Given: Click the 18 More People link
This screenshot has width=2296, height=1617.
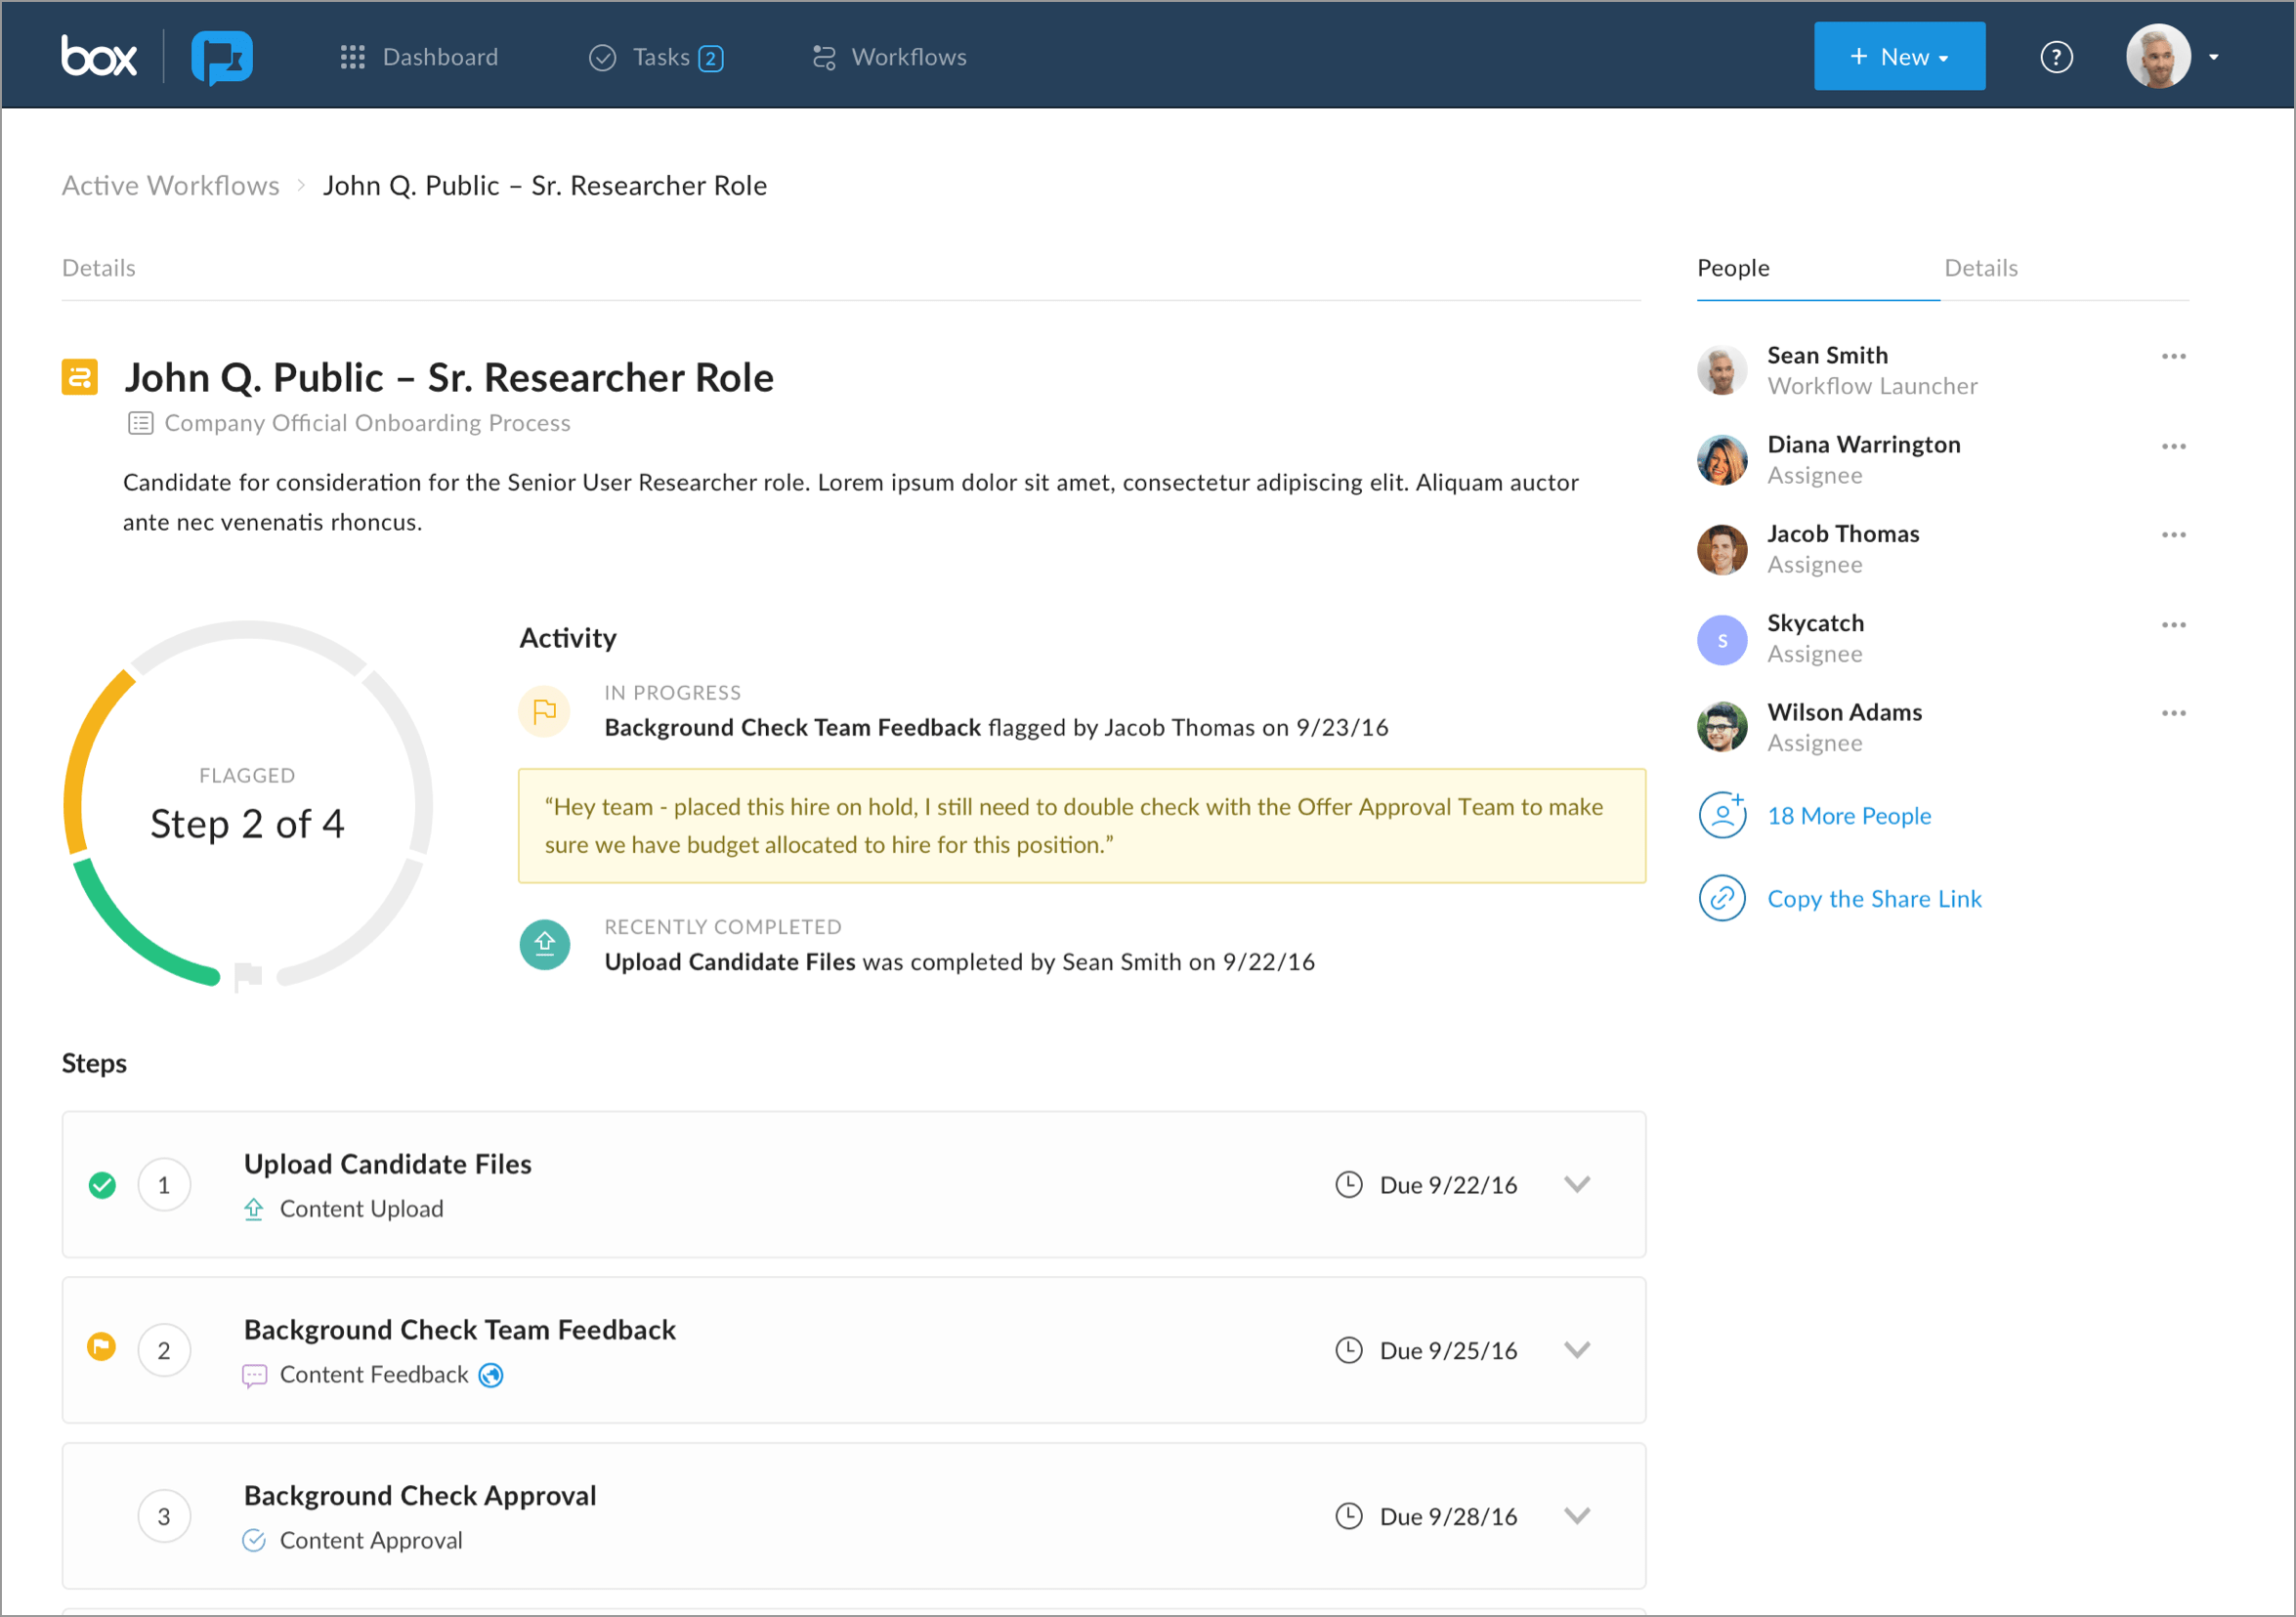Looking at the screenshot, I should click(x=1849, y=815).
